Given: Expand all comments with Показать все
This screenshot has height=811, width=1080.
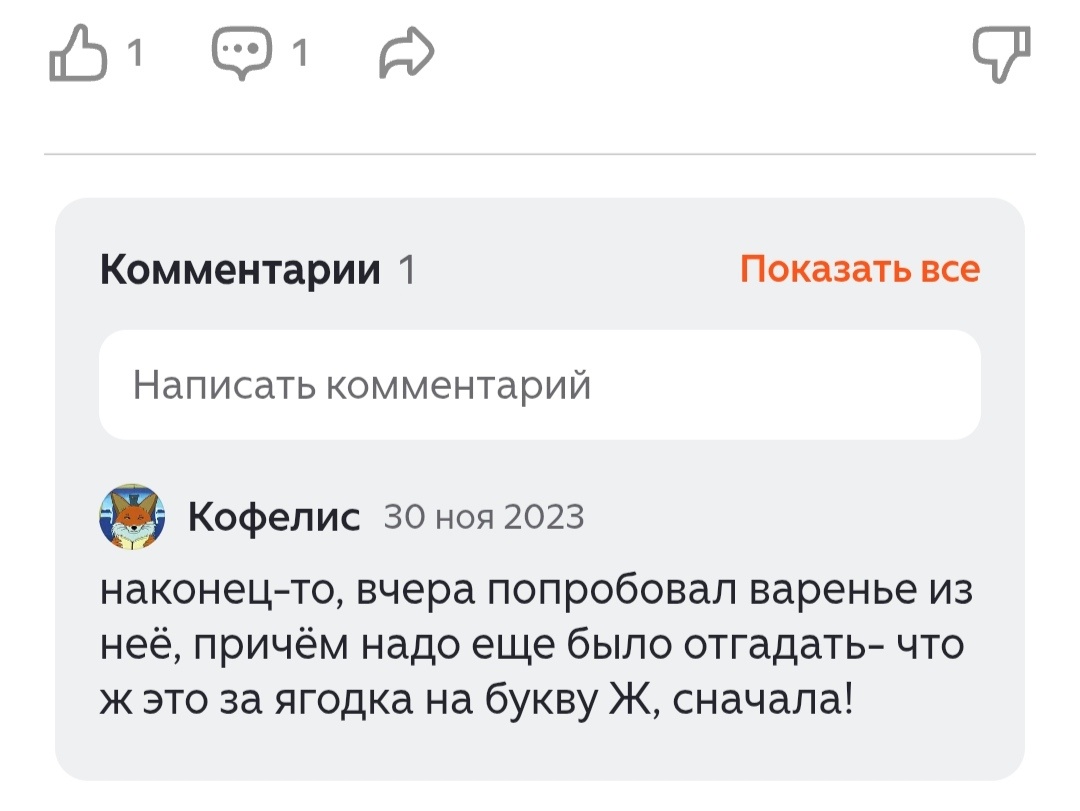Looking at the screenshot, I should 860,268.
